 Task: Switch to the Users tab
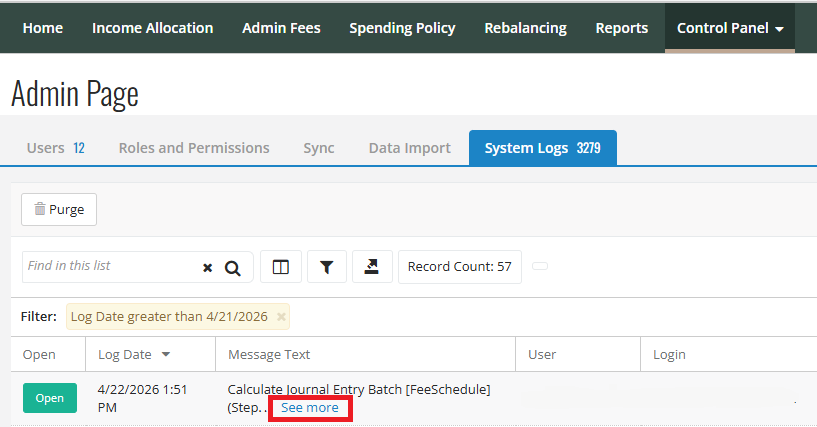(x=56, y=148)
